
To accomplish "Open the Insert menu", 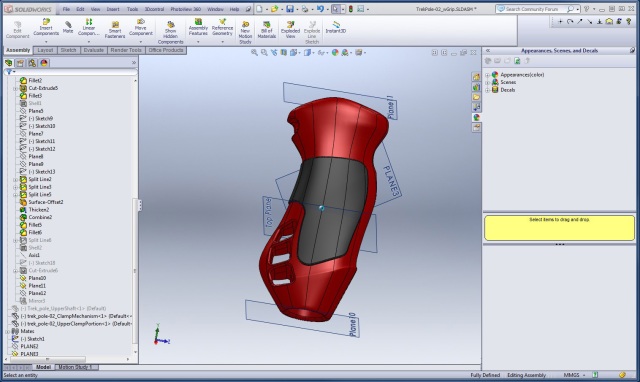I will [113, 9].
